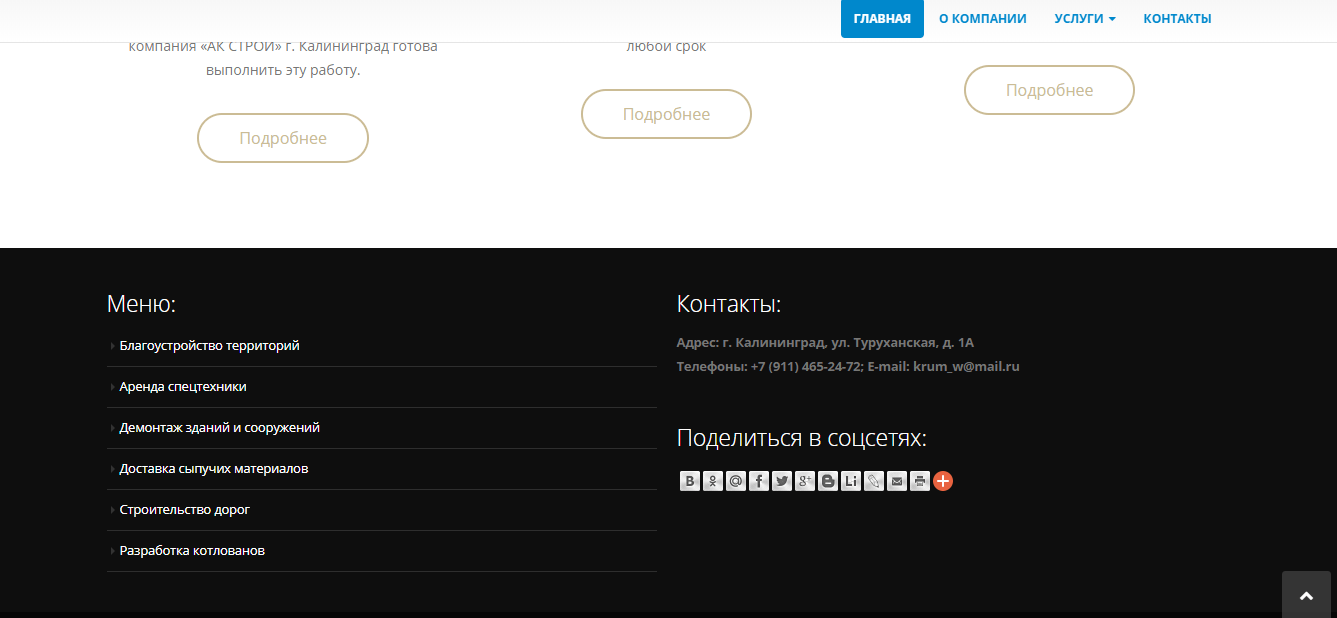The width and height of the screenshot is (1337, 618).
Task: Open the Главная nav tab
Action: tap(882, 19)
